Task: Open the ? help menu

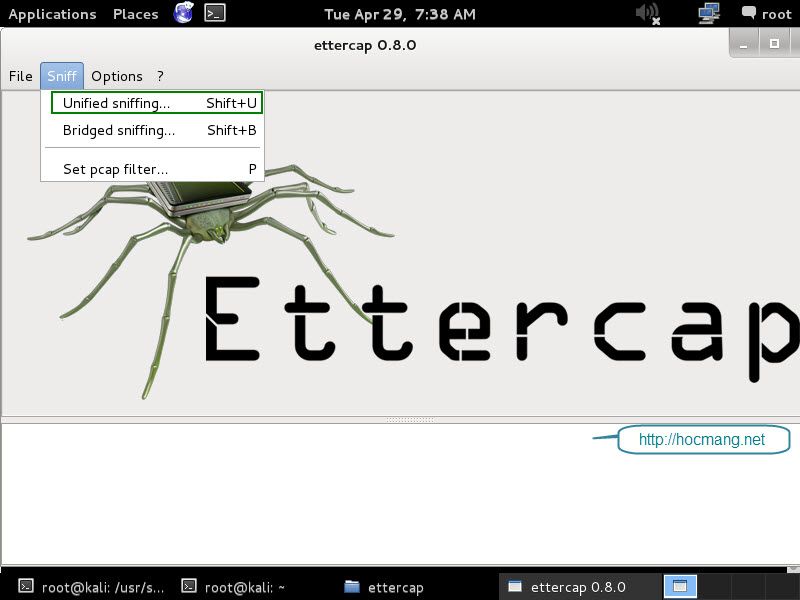Action: [x=160, y=76]
